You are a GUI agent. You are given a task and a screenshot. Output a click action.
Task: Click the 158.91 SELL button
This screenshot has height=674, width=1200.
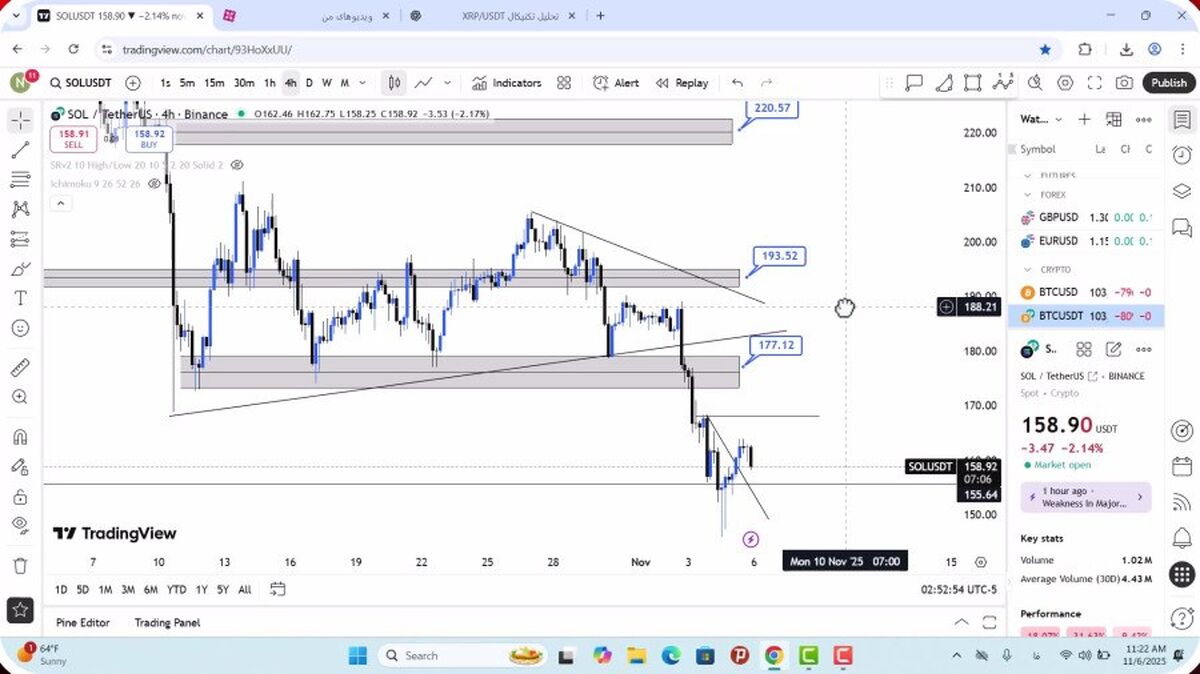[74, 139]
